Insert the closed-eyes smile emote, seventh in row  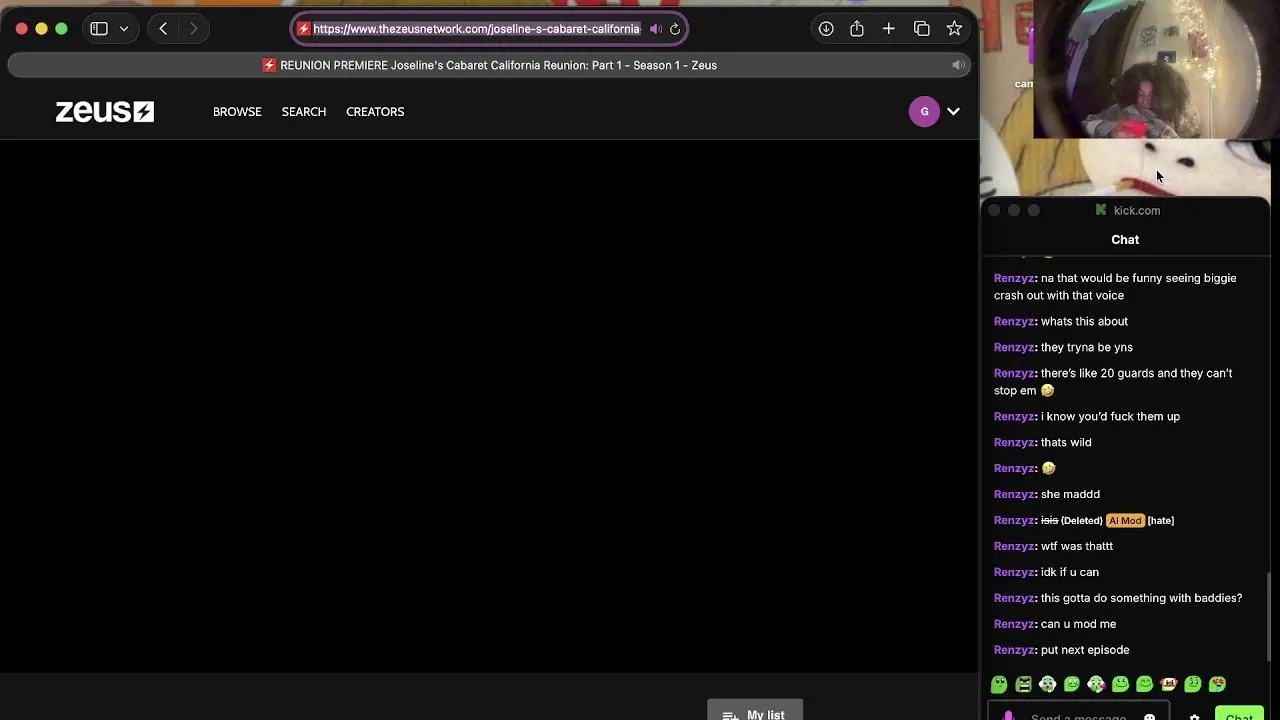(x=1144, y=684)
